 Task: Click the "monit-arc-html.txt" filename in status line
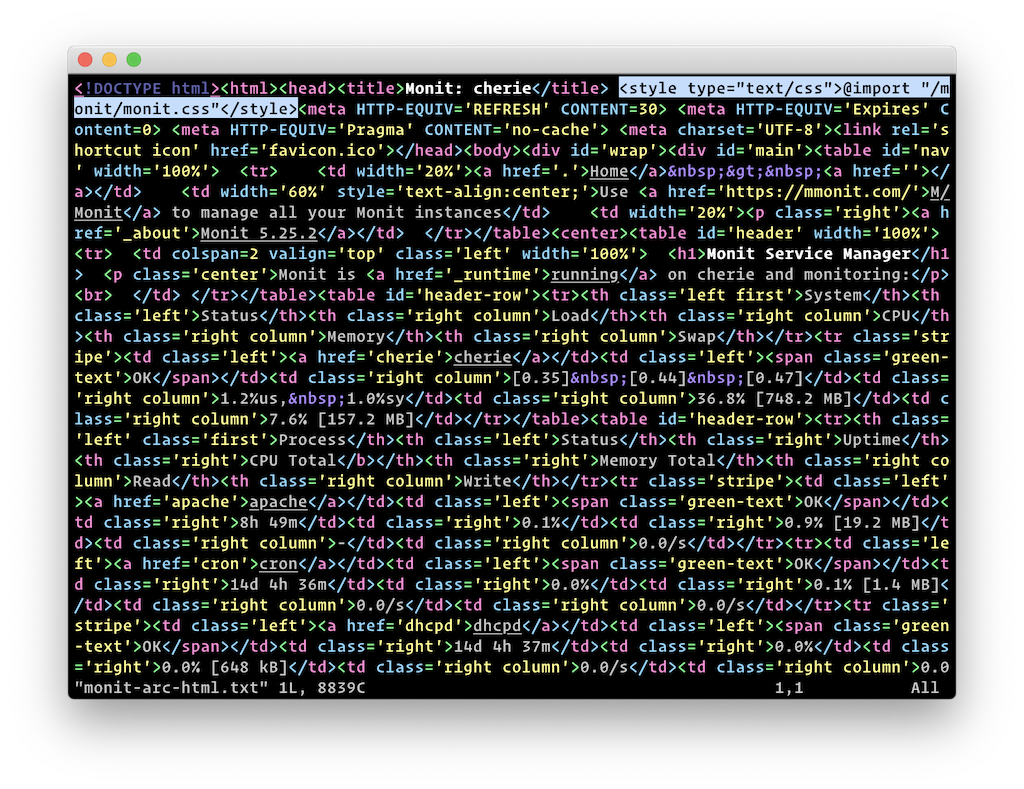(172, 688)
